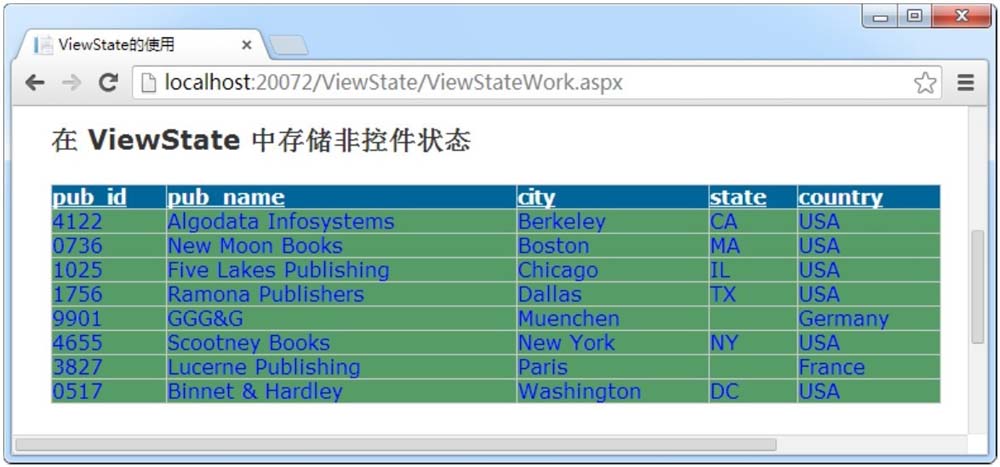Bookmark this page with the star icon
The width and height of the screenshot is (1000, 467).
pos(925,83)
